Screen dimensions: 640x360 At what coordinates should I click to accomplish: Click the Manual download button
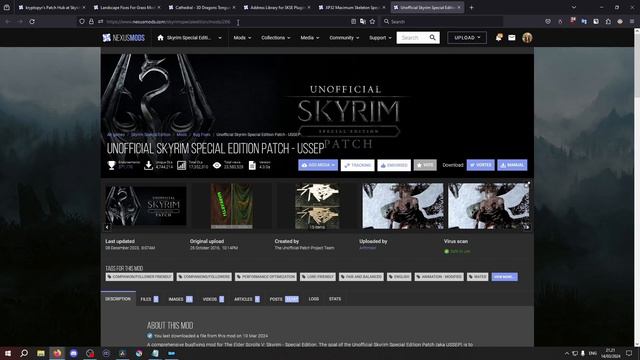click(512, 165)
